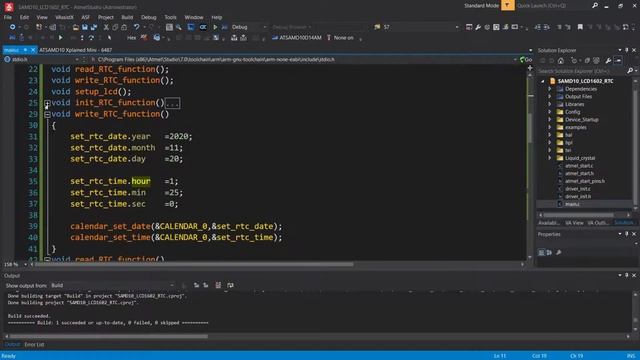Image resolution: width=640 pixels, height=360 pixels.
Task: Select driver_init.c in Solution Explorer
Action: tap(578, 189)
